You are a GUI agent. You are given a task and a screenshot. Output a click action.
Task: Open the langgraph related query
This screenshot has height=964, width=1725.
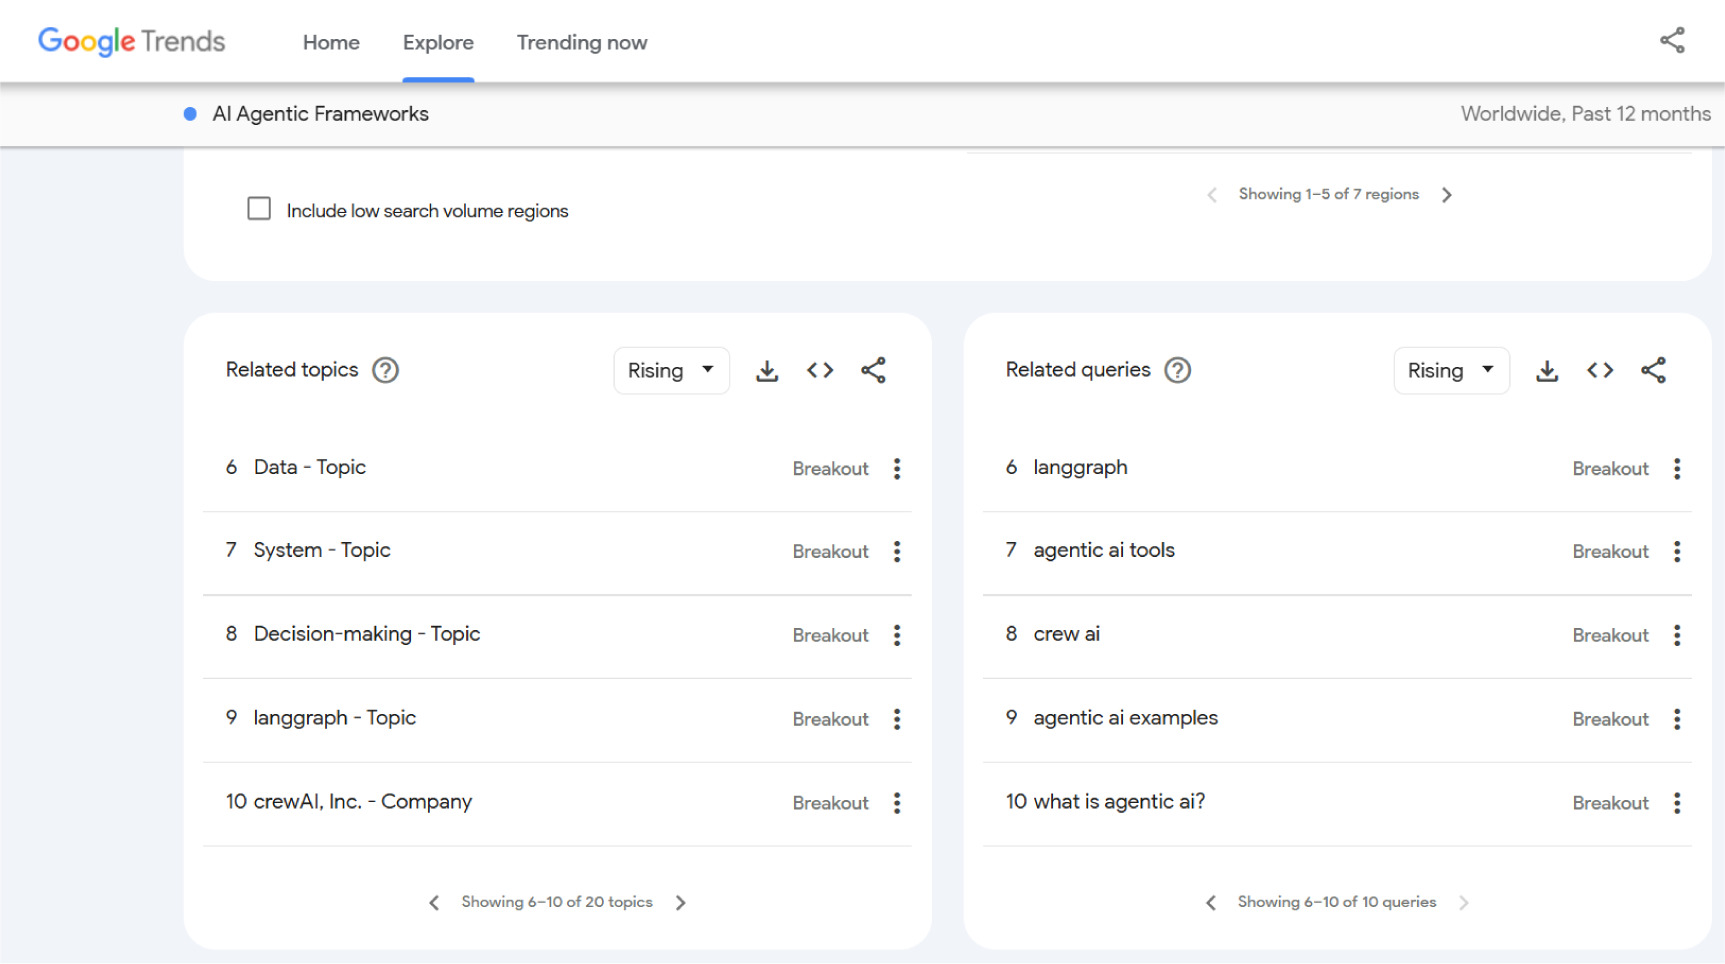click(1080, 468)
